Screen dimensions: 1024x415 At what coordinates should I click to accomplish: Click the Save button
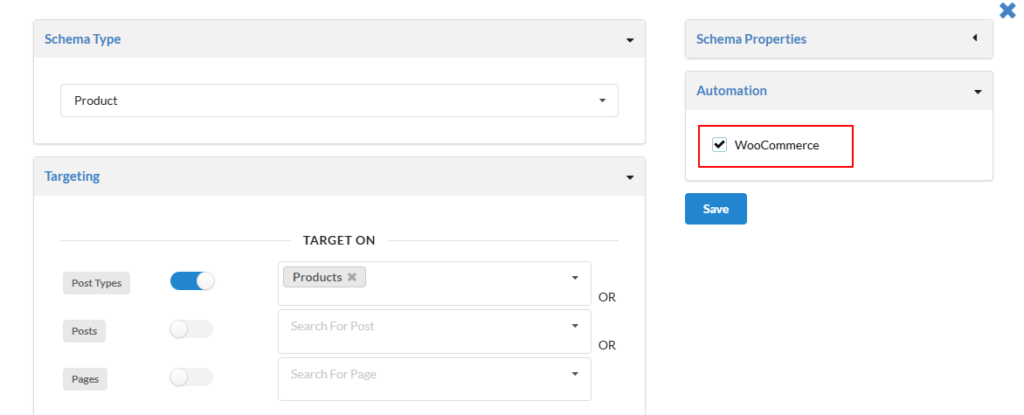click(716, 209)
